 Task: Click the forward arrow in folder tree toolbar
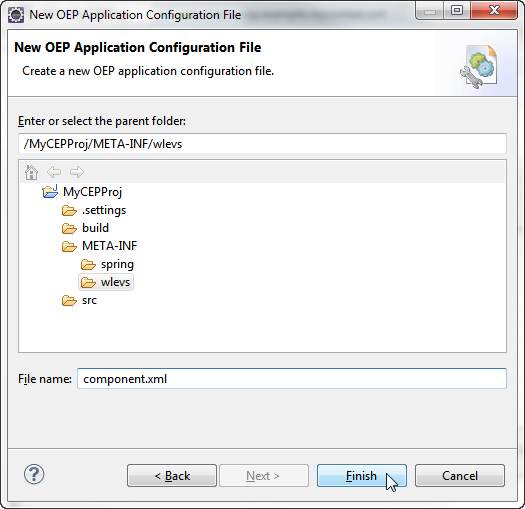(77, 172)
